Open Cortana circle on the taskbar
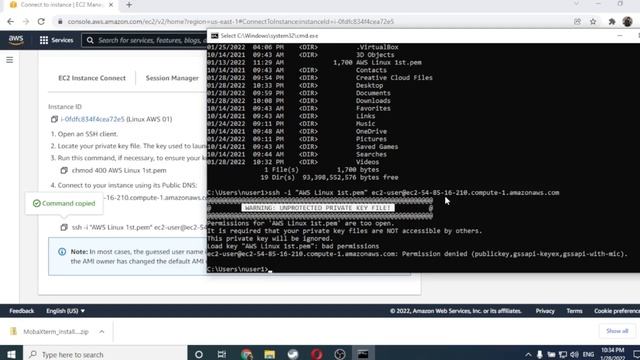Viewport: 640px width, 360px height. pos(199,354)
